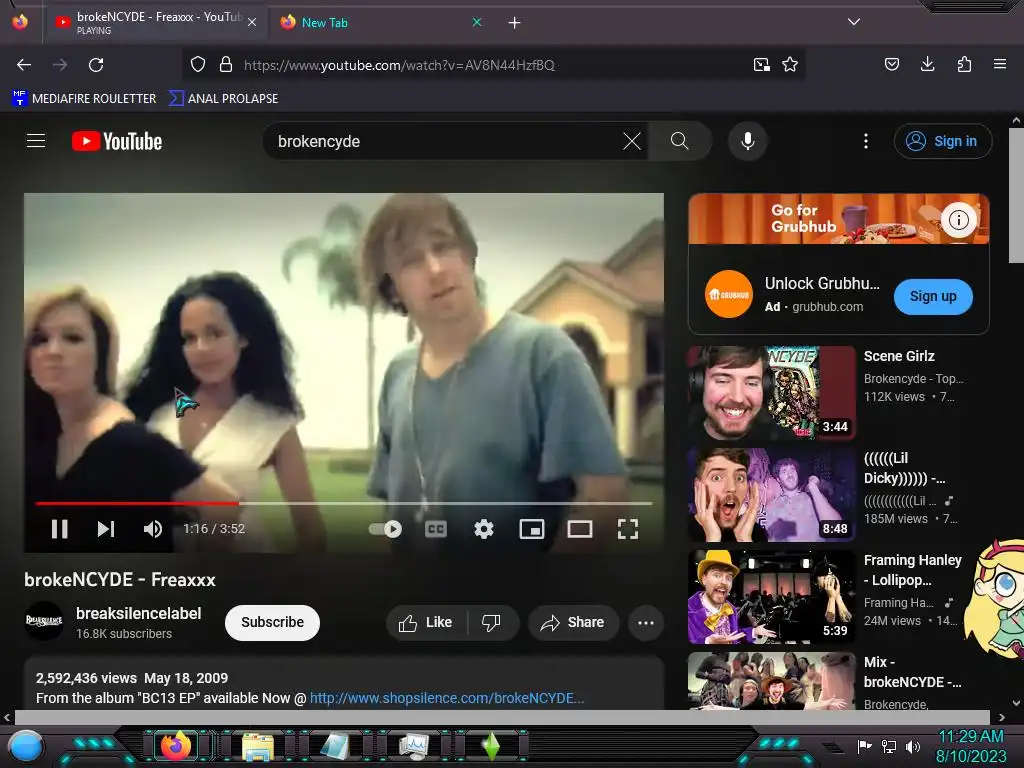1024x768 pixels.
Task: Open a new browser tab
Action: tap(514, 22)
